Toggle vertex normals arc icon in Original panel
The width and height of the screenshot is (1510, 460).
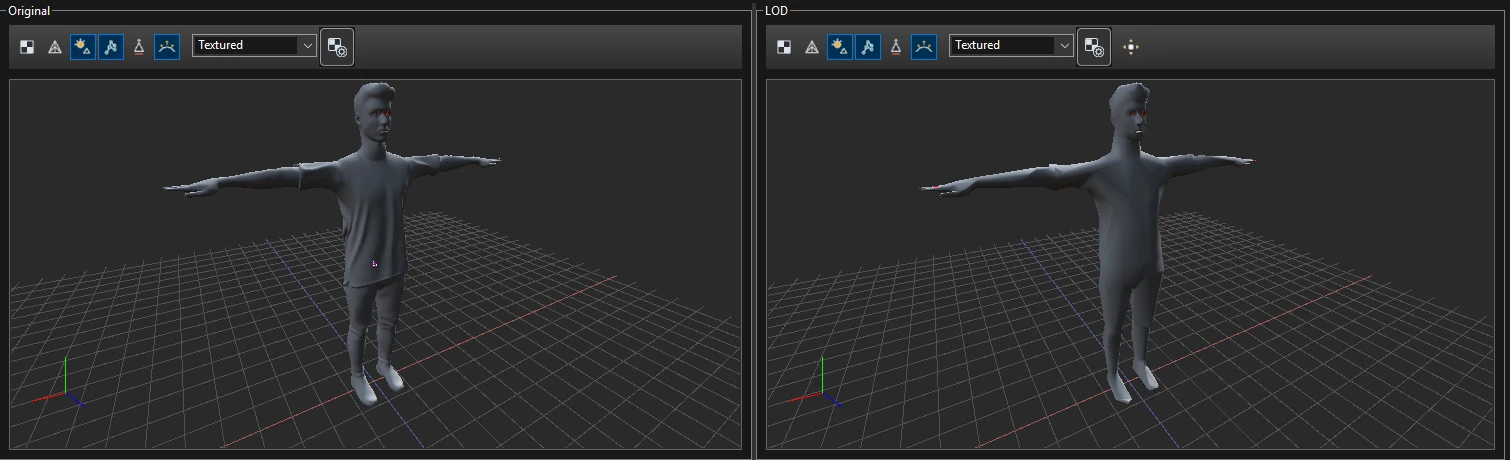pyautogui.click(x=167, y=47)
